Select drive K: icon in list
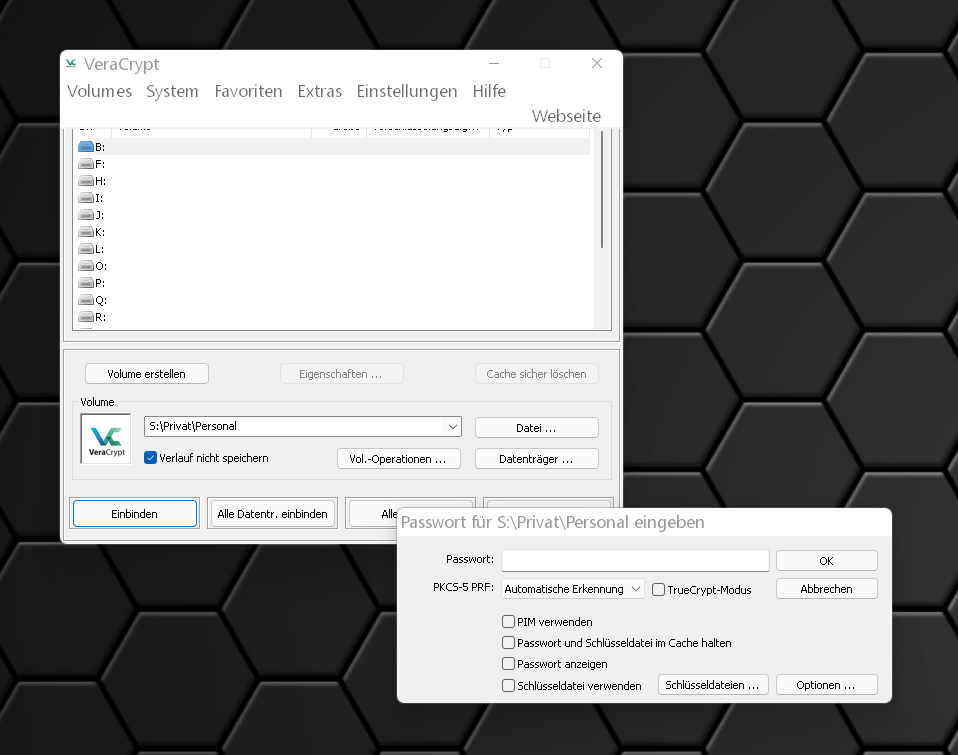 click(x=86, y=232)
